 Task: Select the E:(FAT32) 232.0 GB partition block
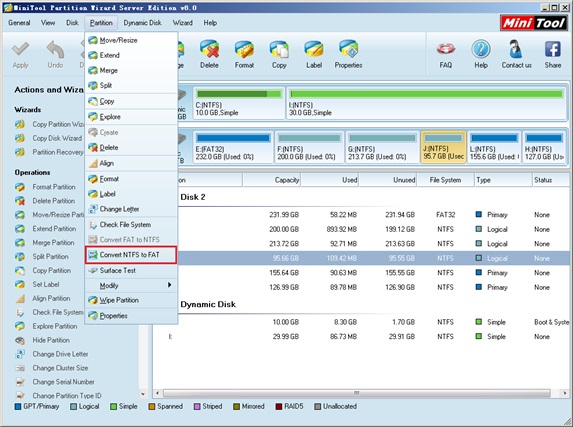pyautogui.click(x=233, y=147)
